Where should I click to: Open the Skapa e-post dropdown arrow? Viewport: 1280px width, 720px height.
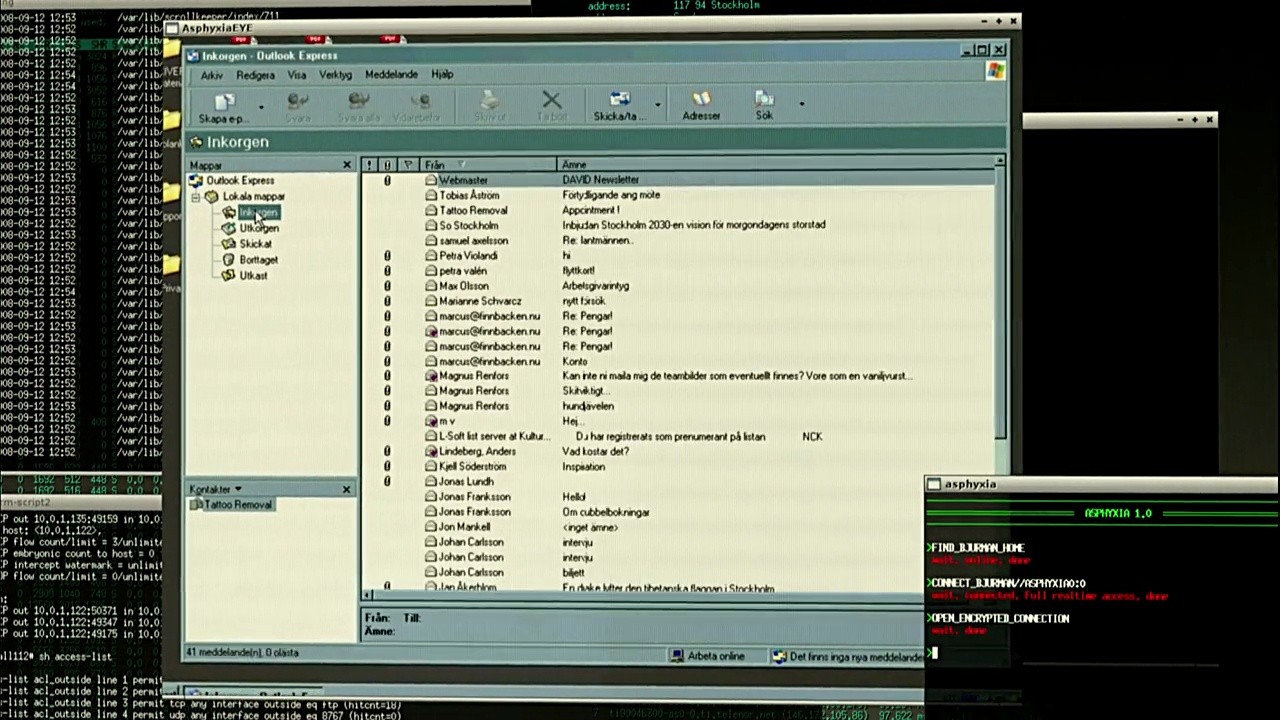tap(261, 105)
